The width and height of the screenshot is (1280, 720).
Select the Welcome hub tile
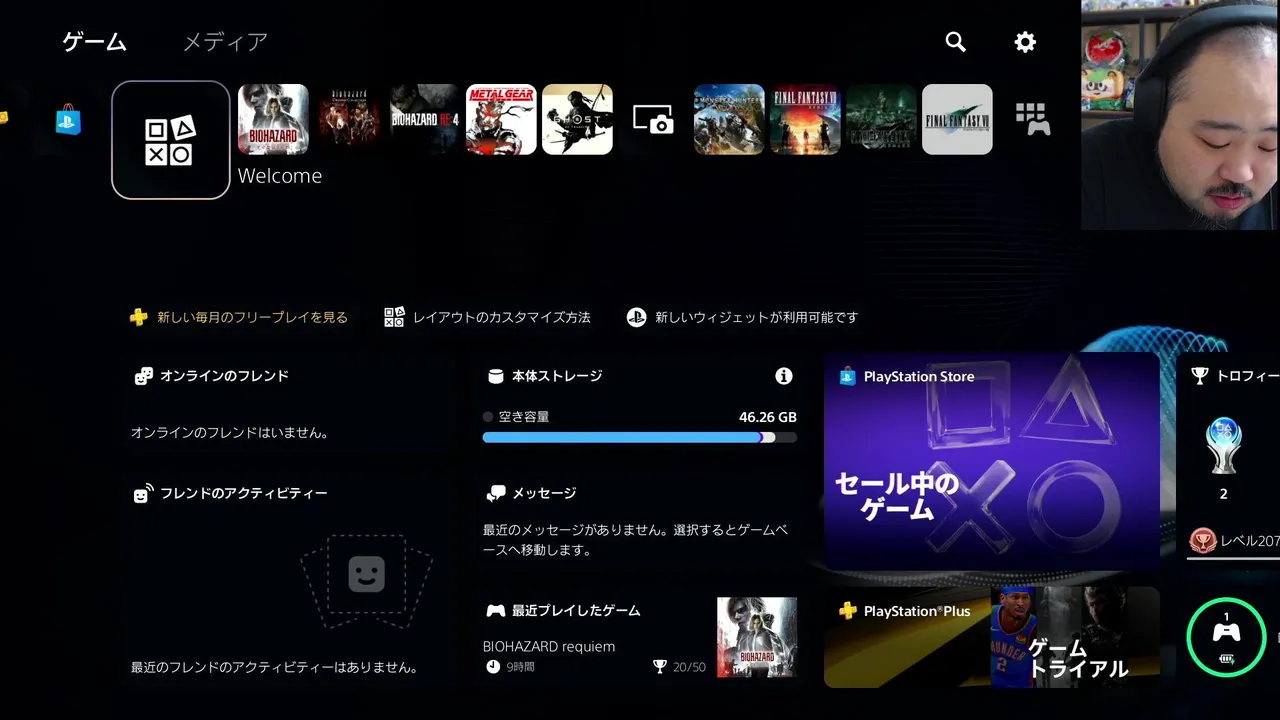click(171, 140)
